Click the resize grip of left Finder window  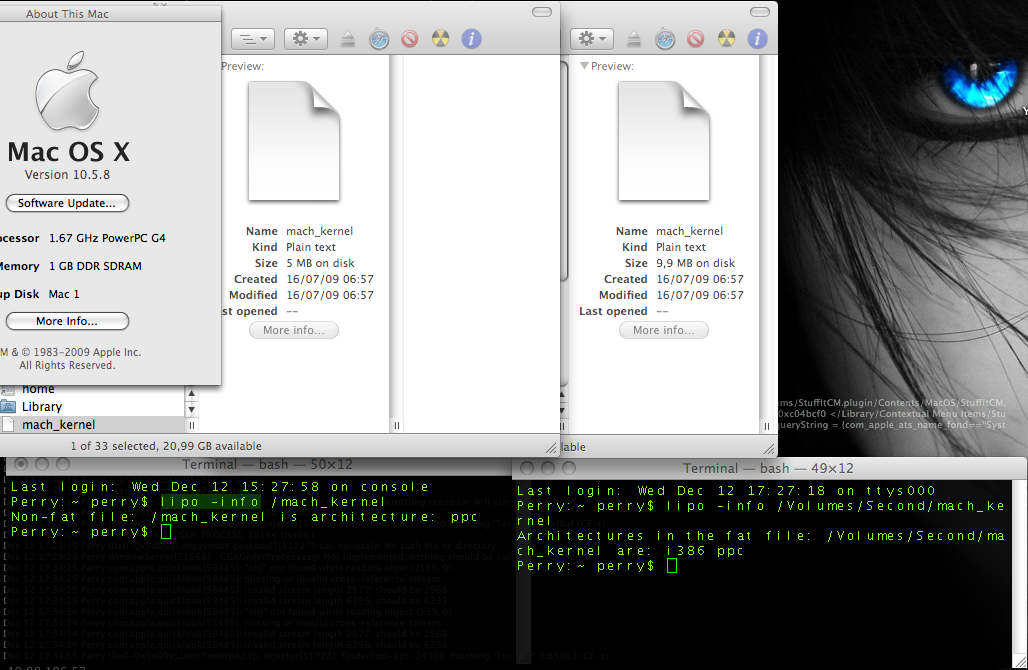551,448
